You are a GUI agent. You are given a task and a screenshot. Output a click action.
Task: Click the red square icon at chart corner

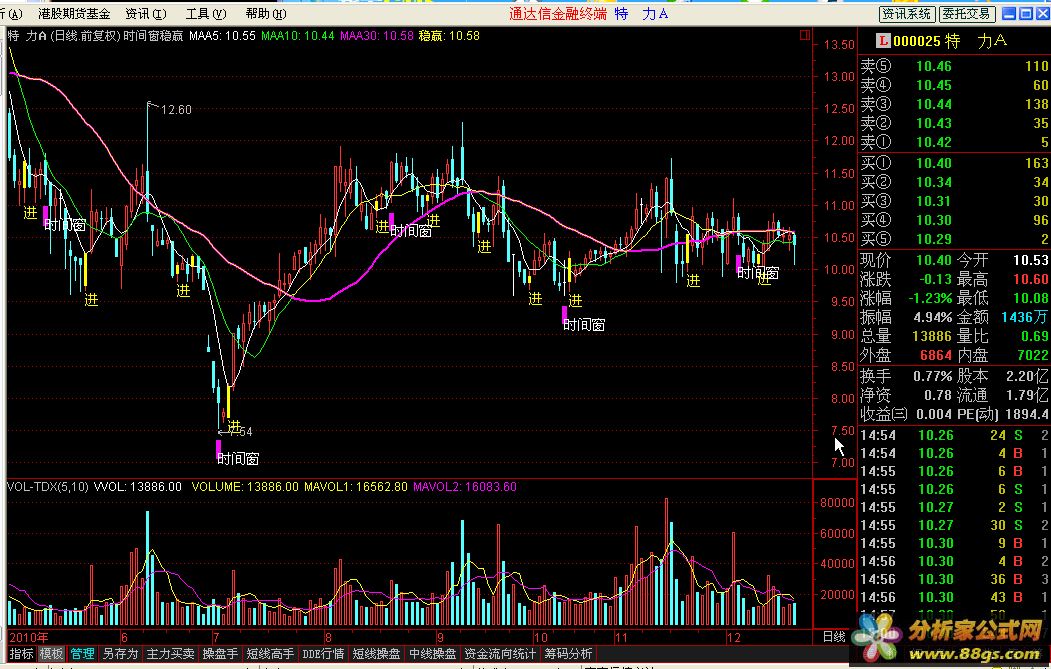(x=805, y=36)
